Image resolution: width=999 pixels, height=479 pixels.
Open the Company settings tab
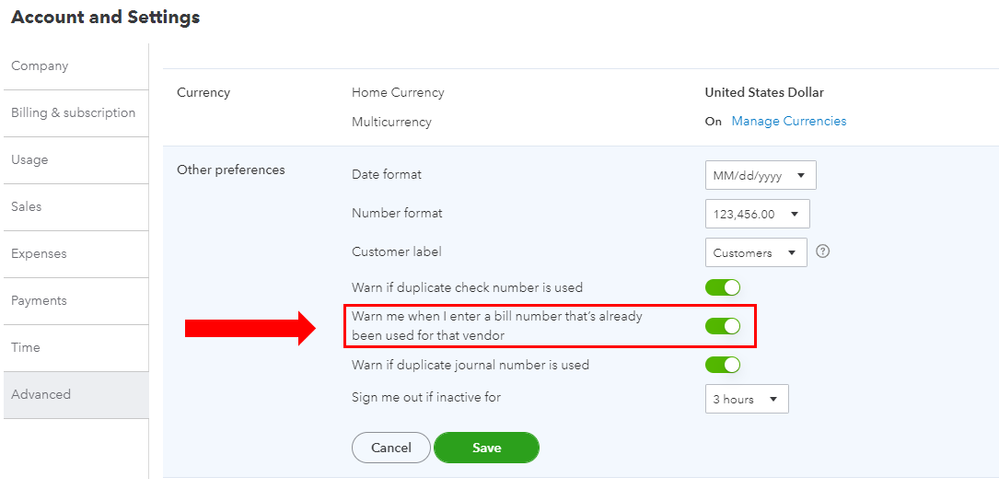(x=40, y=66)
